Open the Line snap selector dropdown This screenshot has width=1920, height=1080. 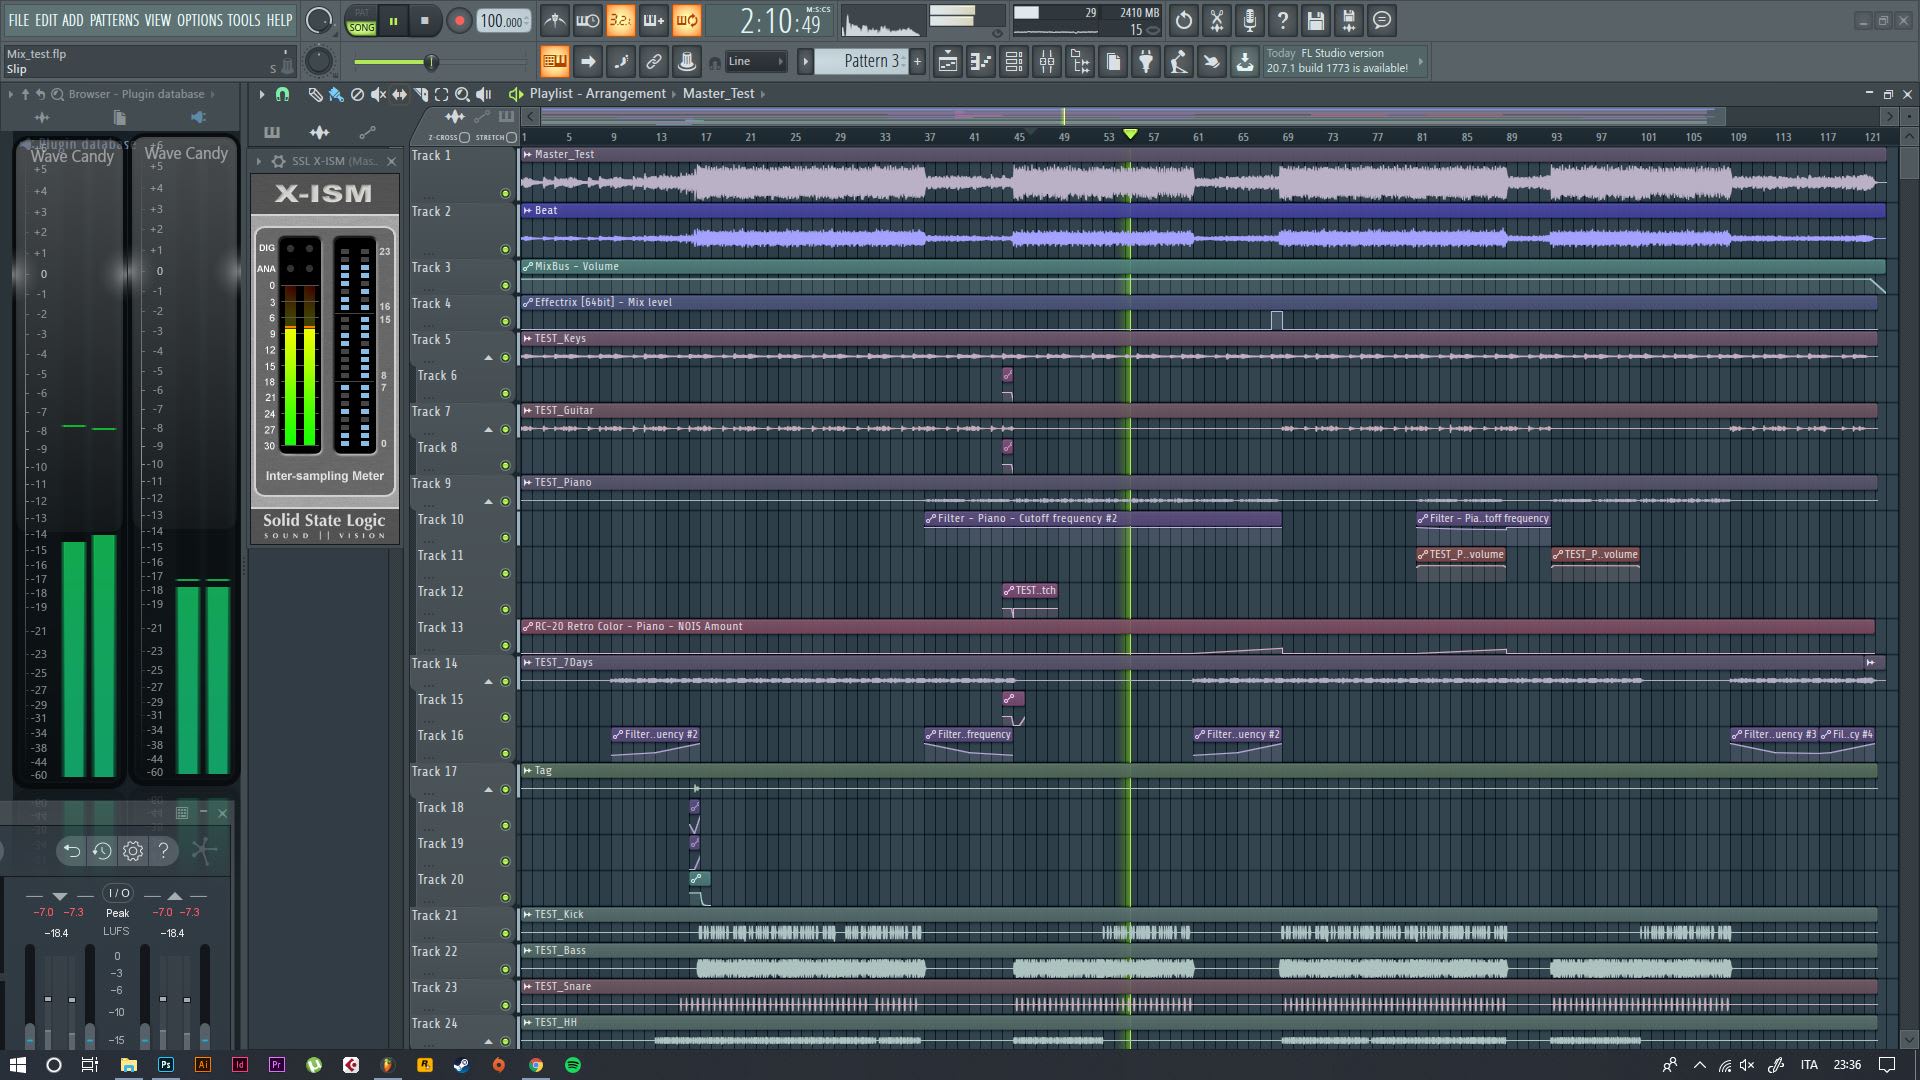pos(756,62)
